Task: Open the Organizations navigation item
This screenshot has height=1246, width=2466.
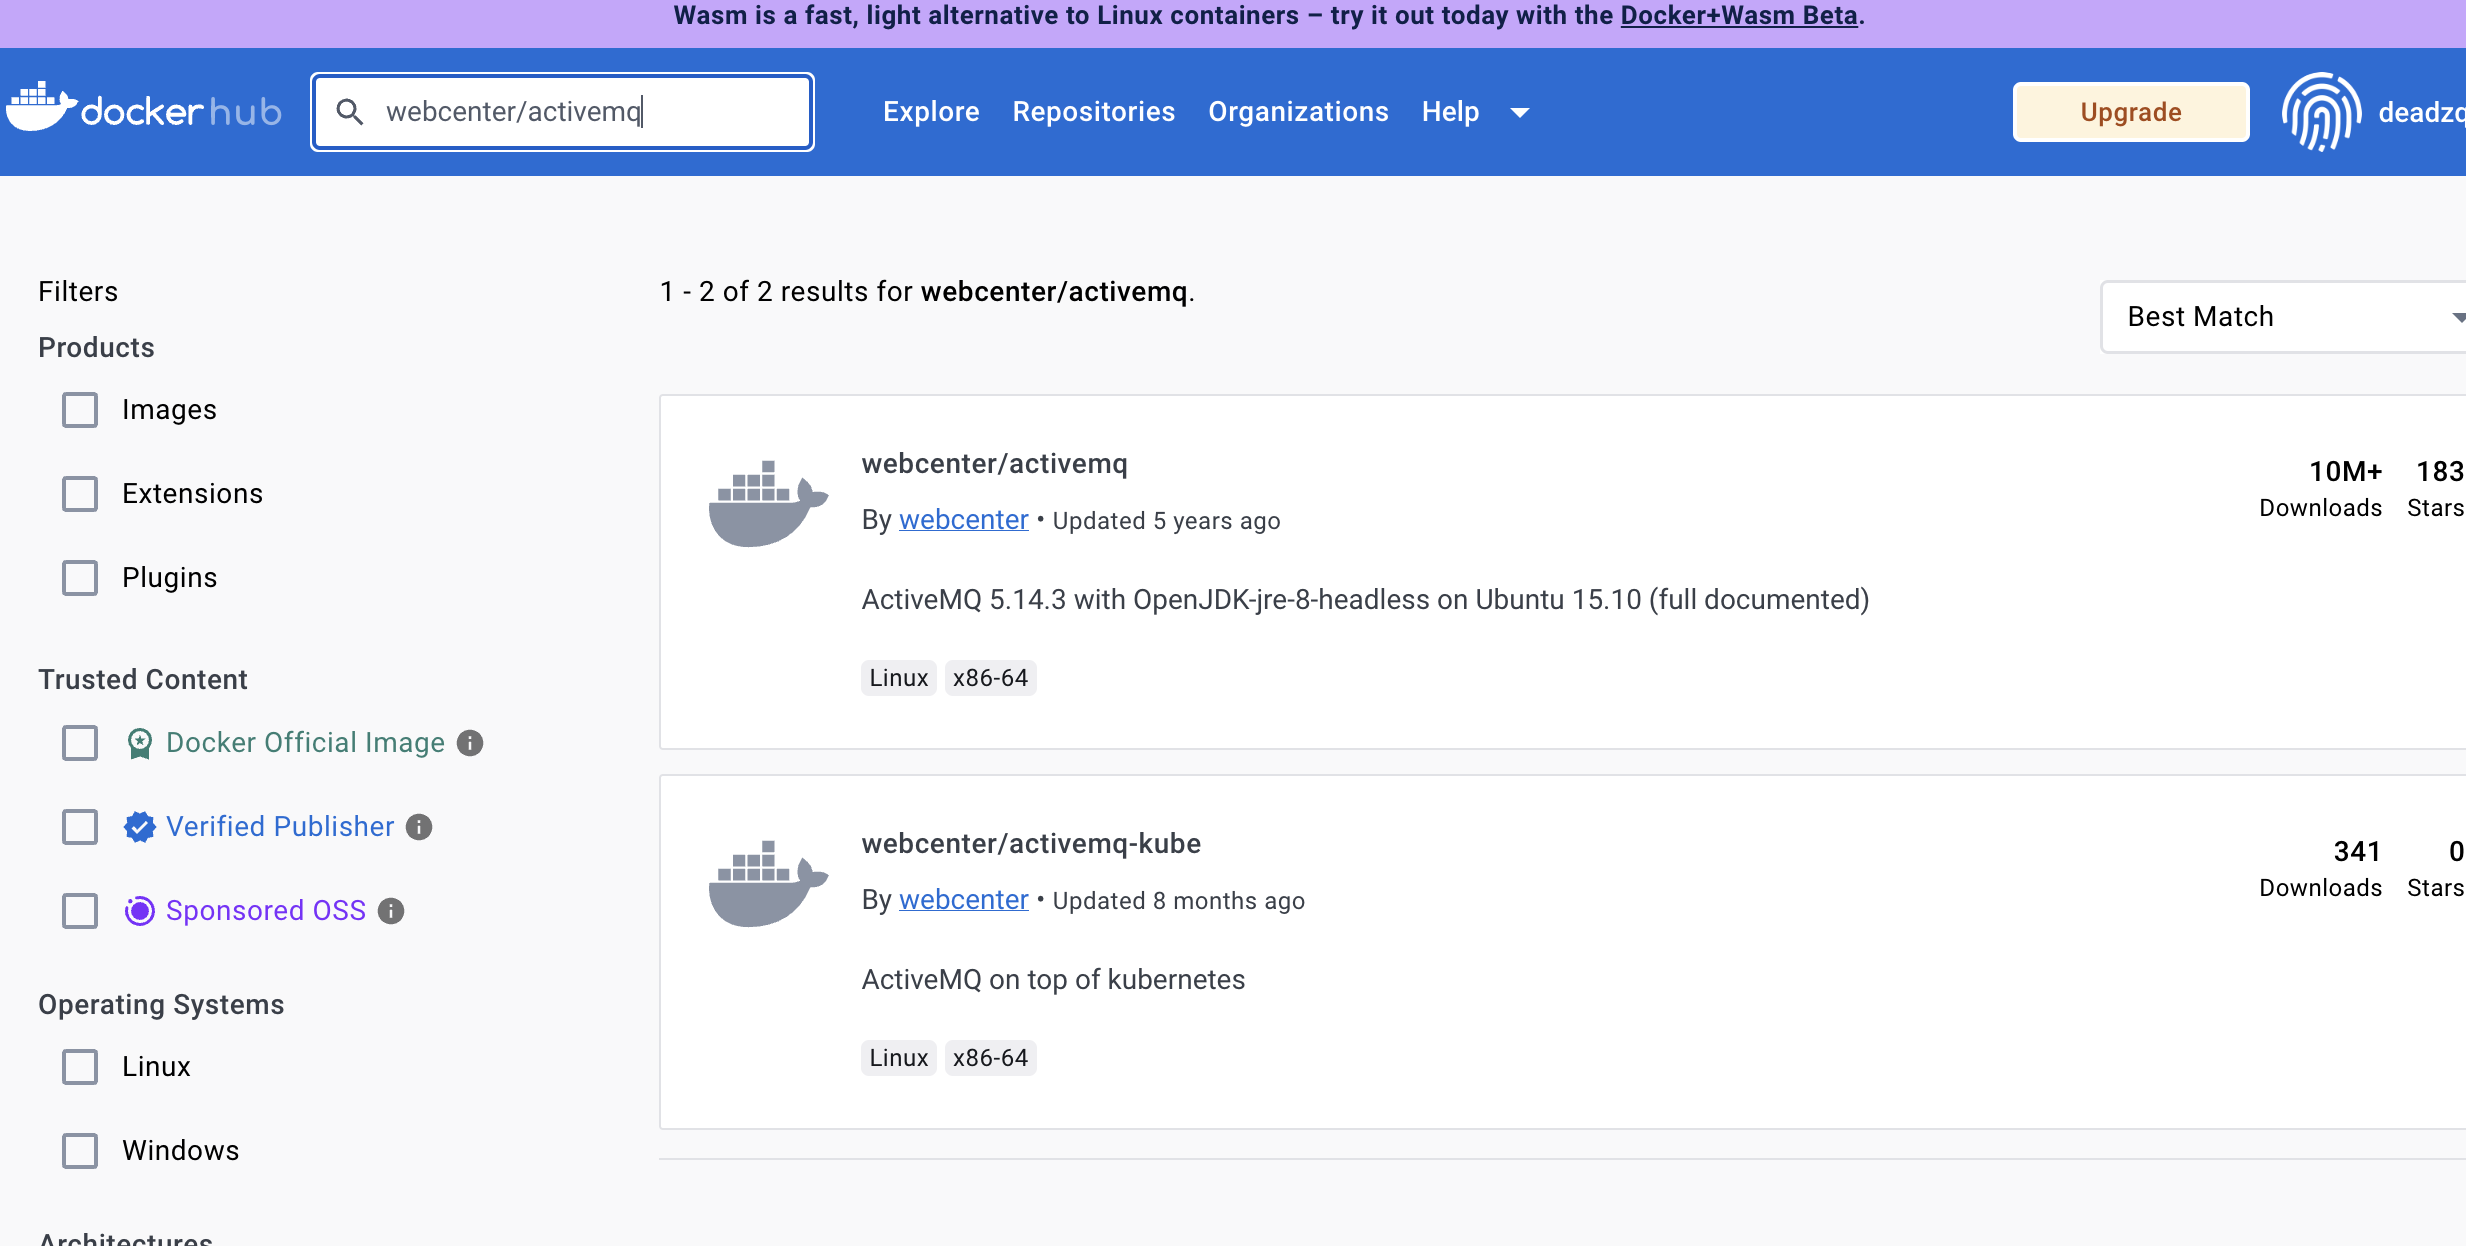Action: click(x=1297, y=112)
